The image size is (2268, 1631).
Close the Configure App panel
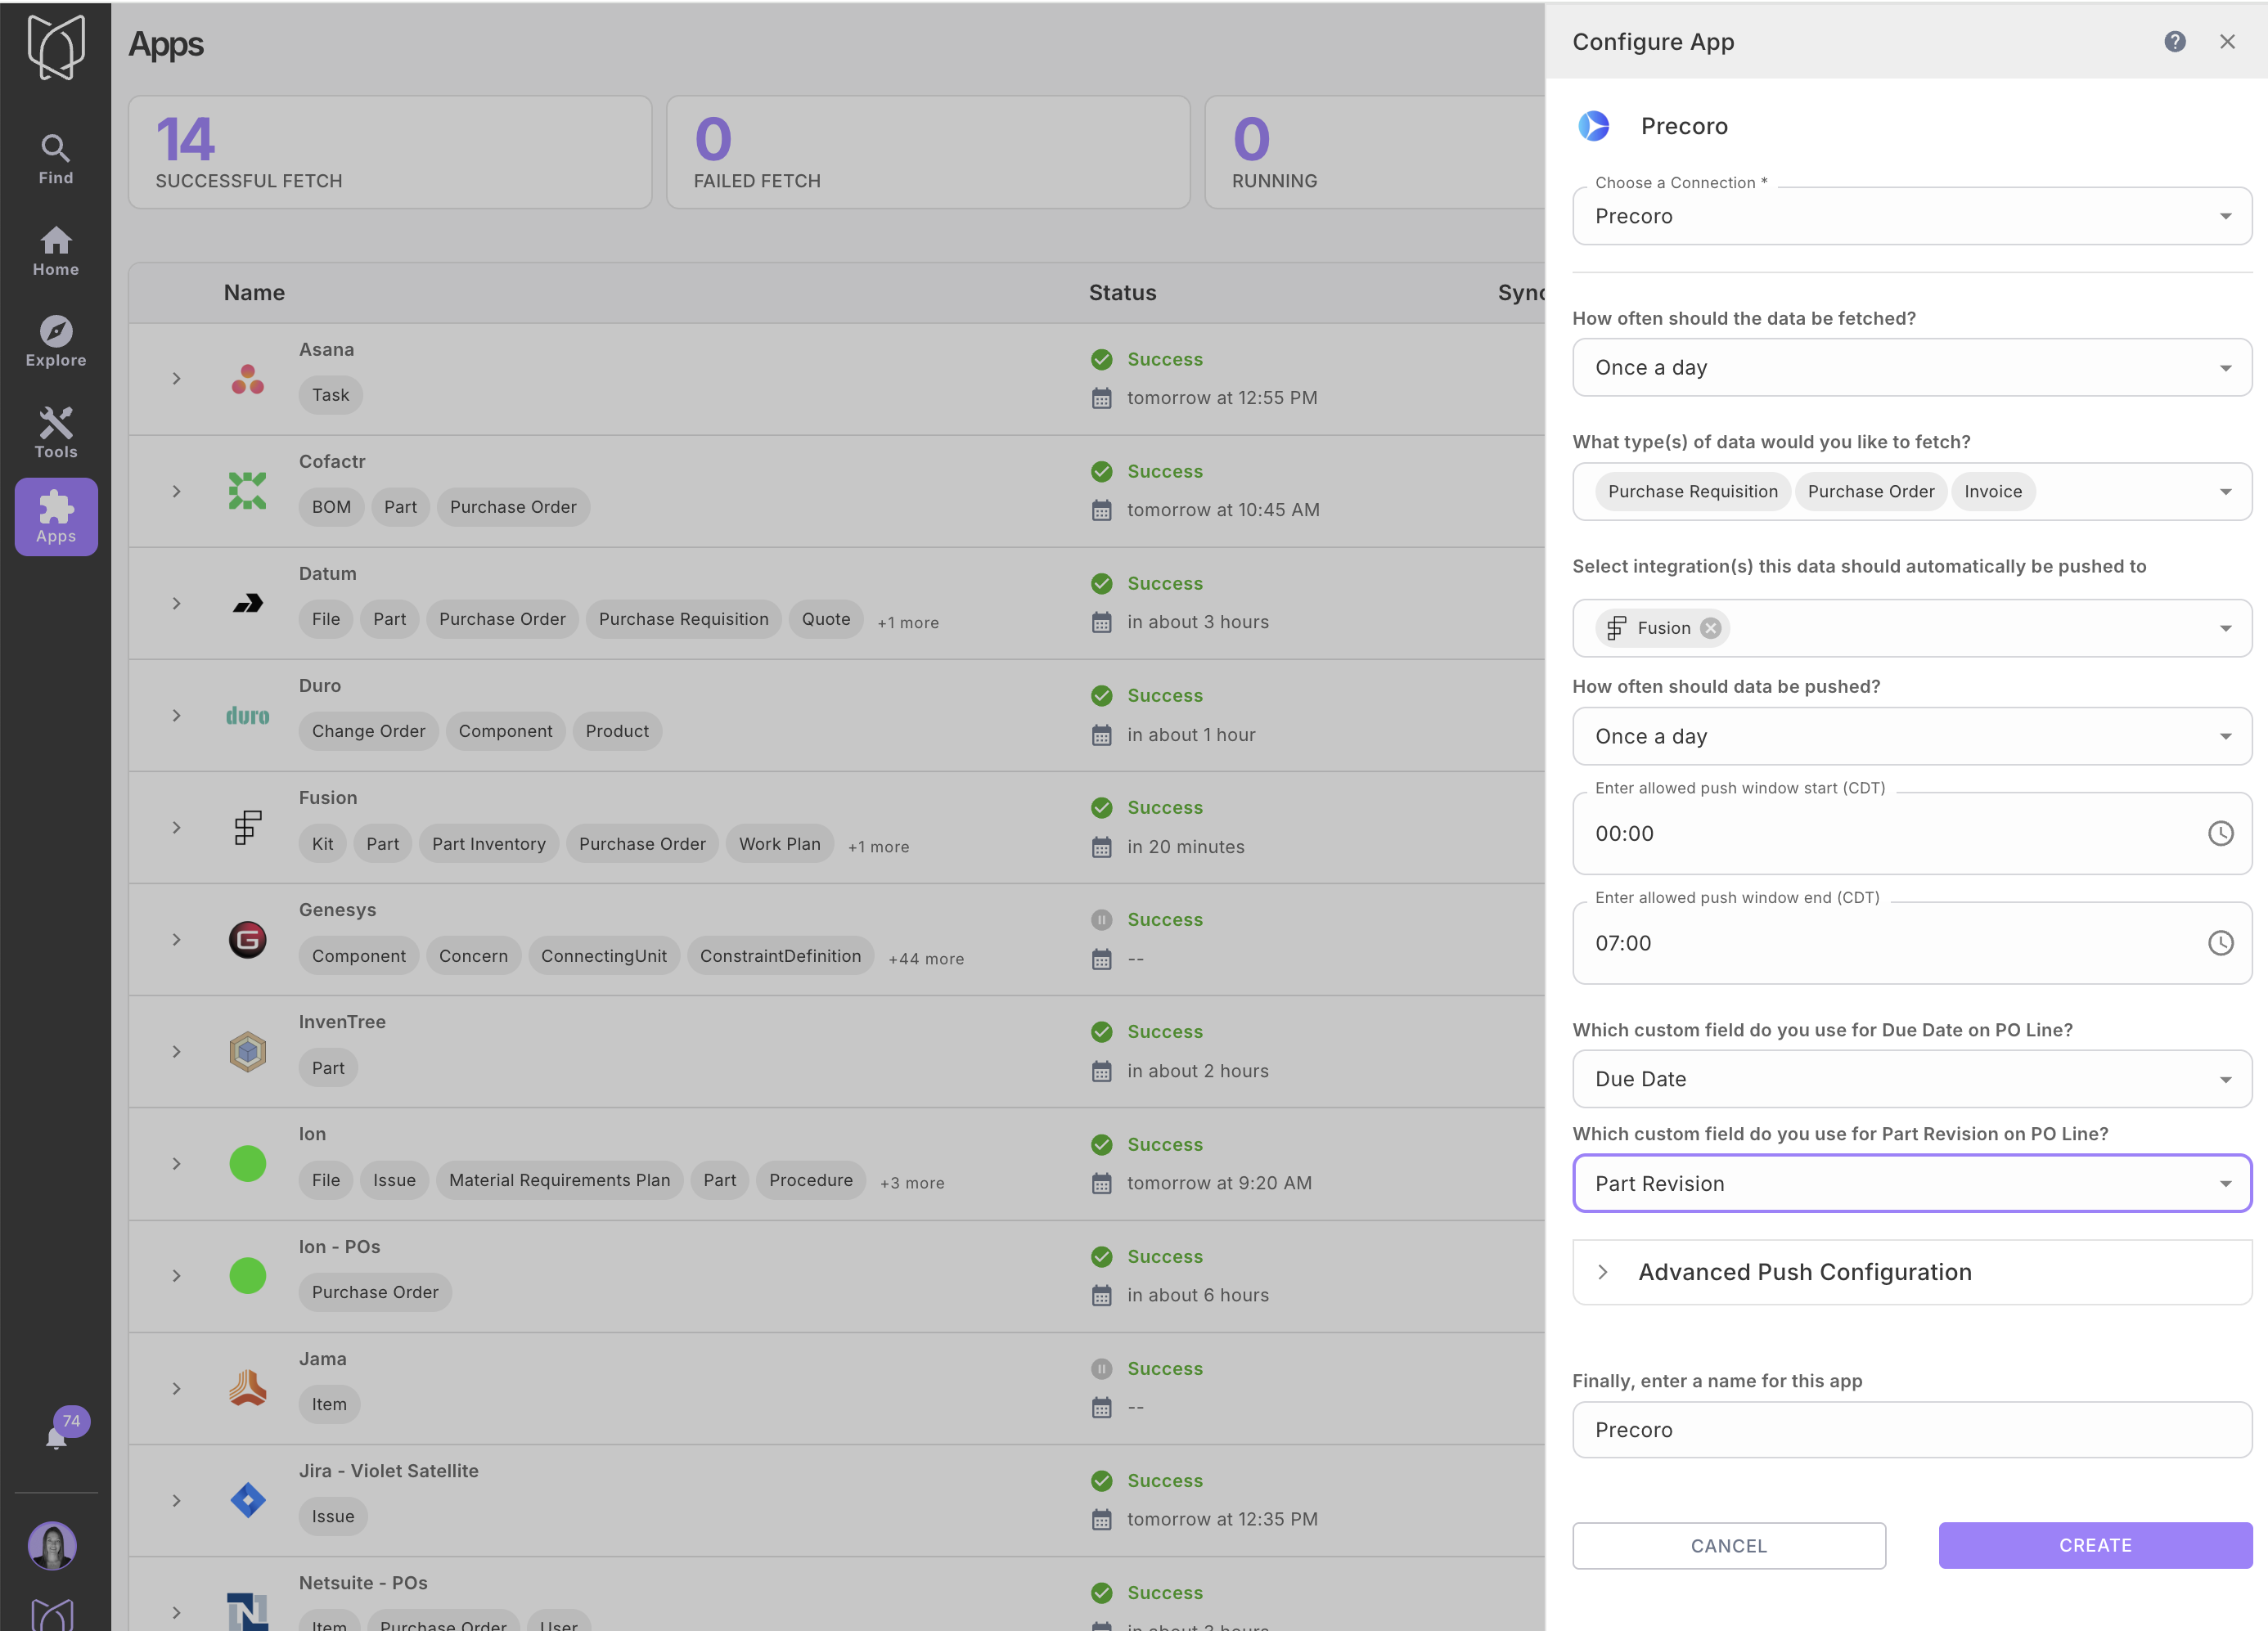[x=2227, y=41]
